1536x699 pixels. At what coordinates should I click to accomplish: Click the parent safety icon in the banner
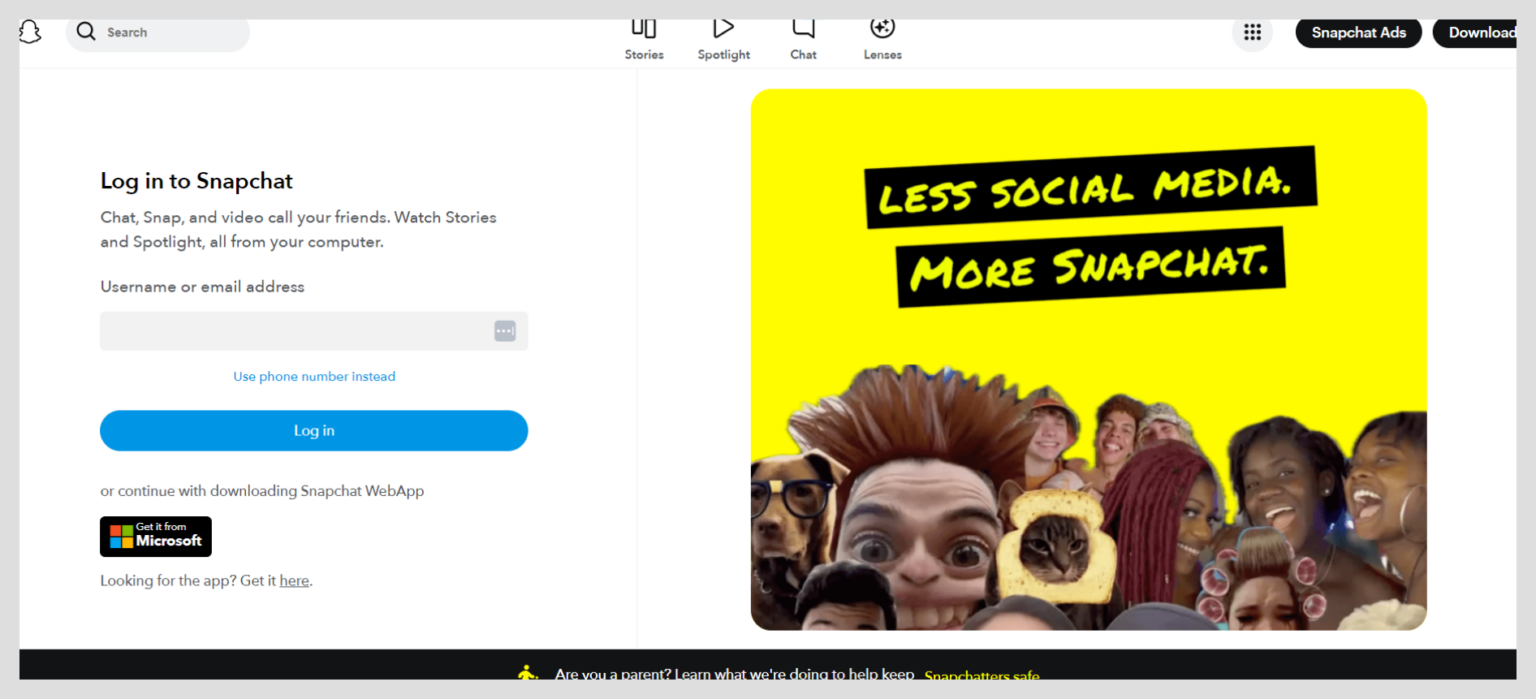[x=528, y=673]
